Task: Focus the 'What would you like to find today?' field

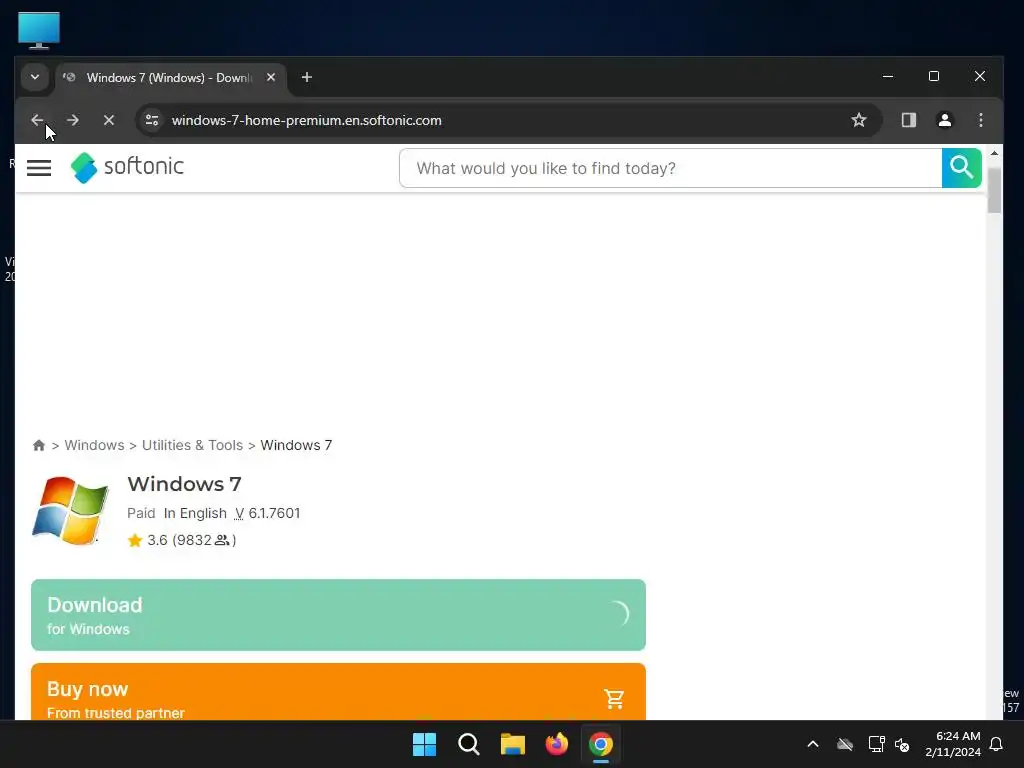Action: click(x=670, y=168)
